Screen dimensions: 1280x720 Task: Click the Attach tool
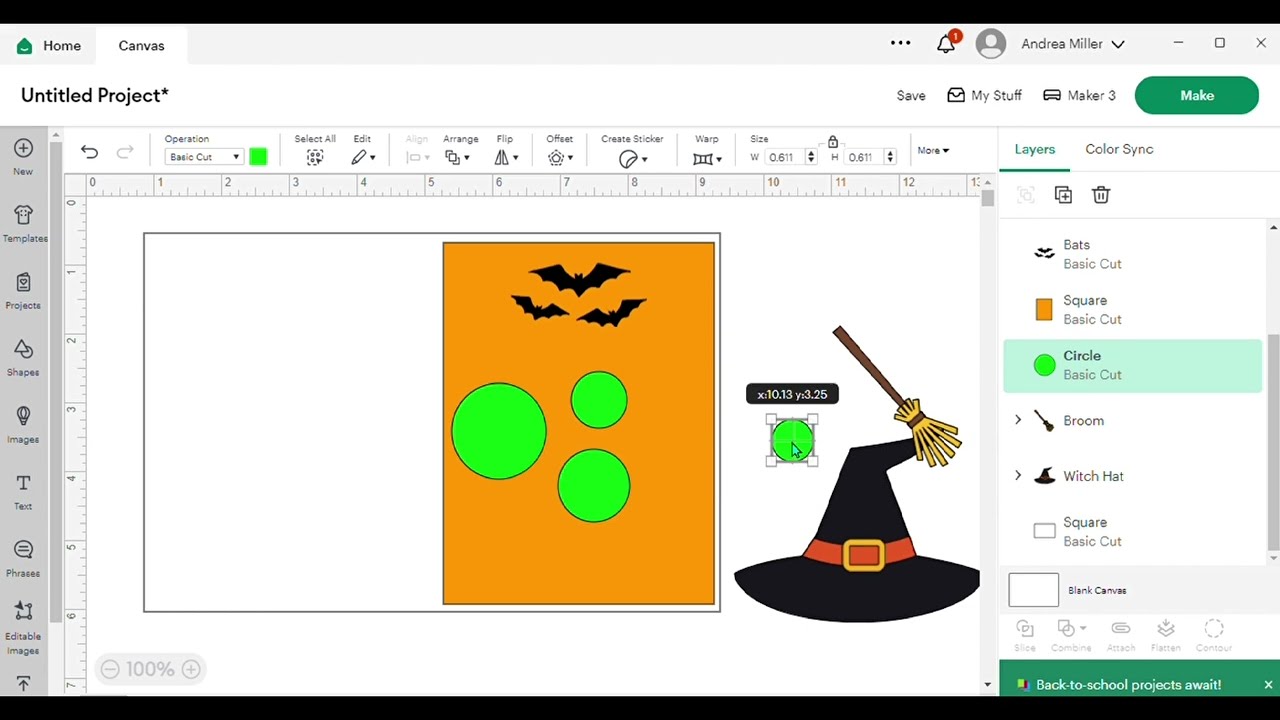tap(1121, 635)
